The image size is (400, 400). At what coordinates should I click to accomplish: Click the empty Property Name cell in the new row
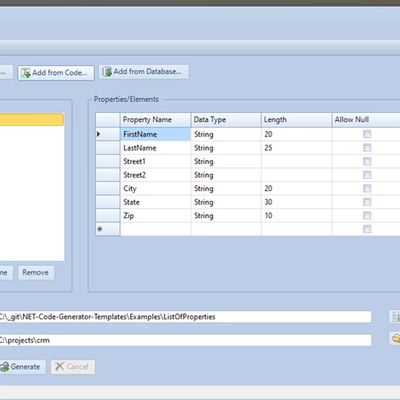click(155, 229)
